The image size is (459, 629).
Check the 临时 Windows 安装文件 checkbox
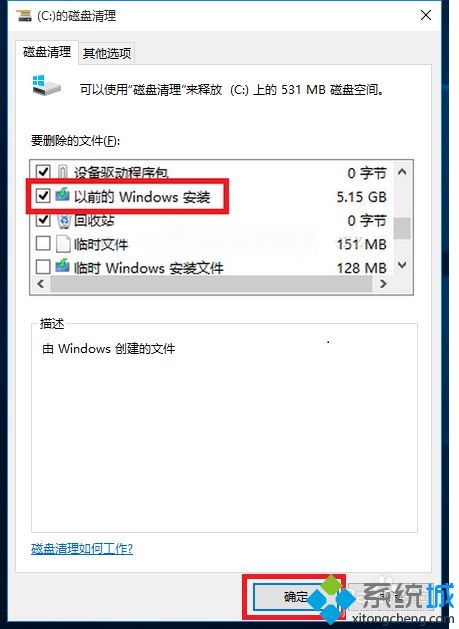click(x=43, y=267)
